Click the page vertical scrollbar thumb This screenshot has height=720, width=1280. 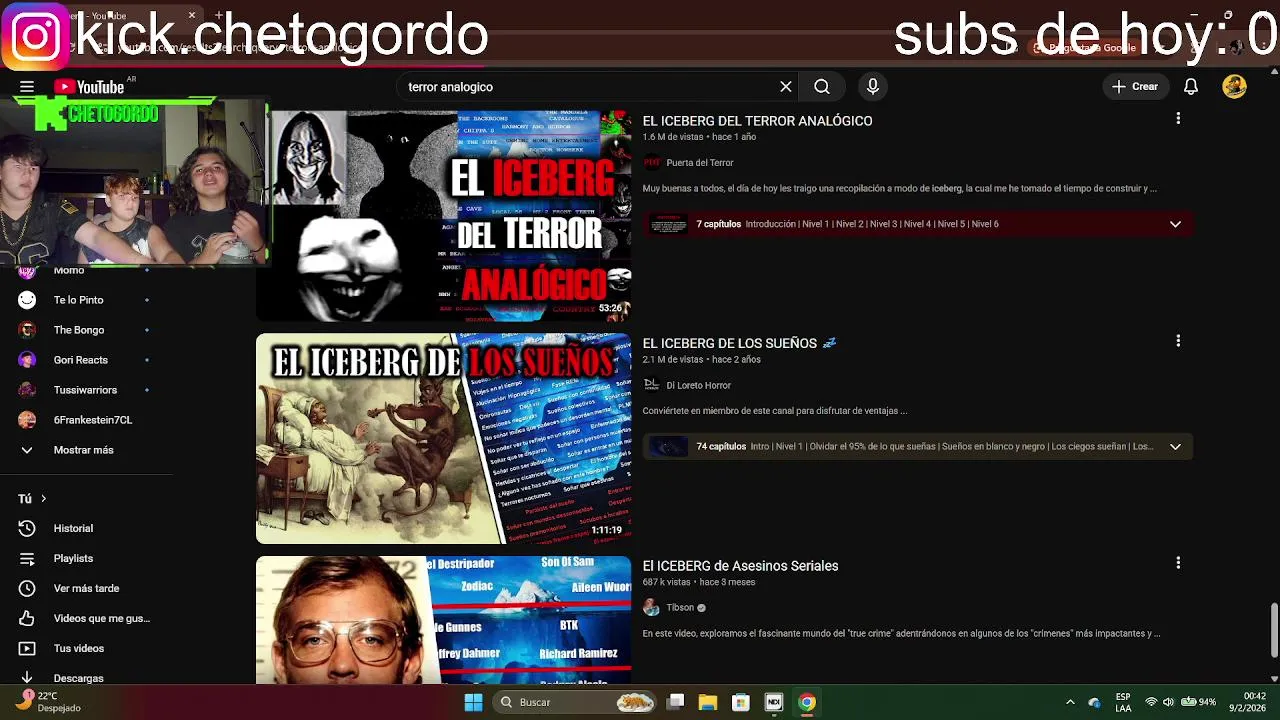coord(1274,630)
